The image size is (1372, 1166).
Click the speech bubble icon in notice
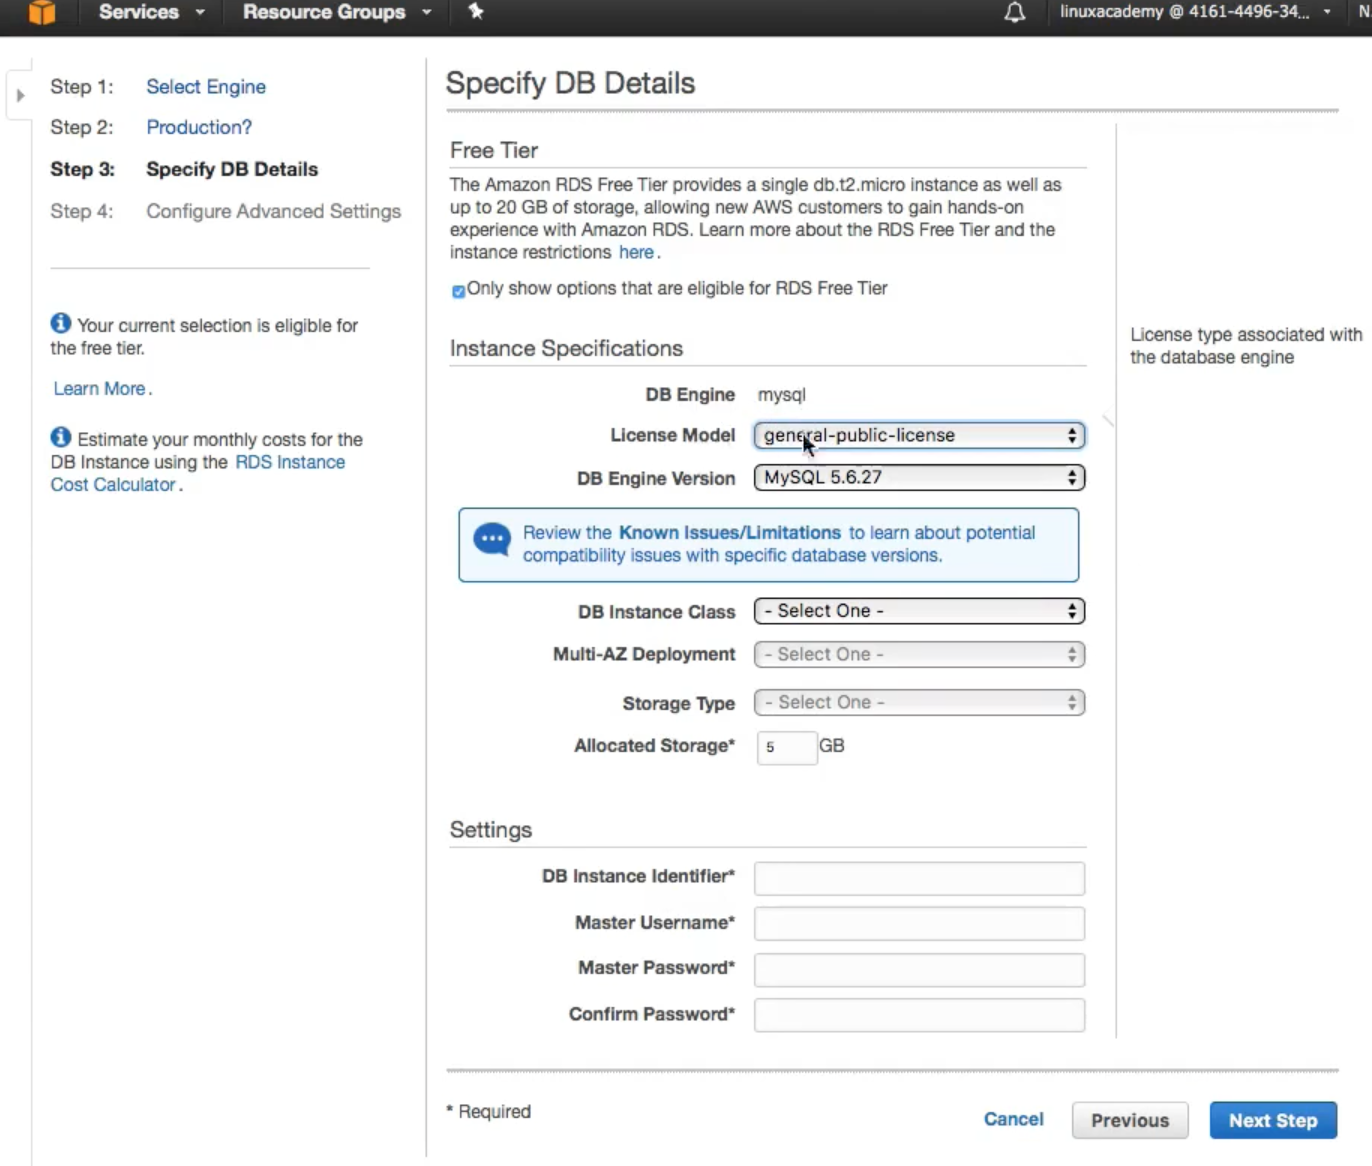pos(492,540)
